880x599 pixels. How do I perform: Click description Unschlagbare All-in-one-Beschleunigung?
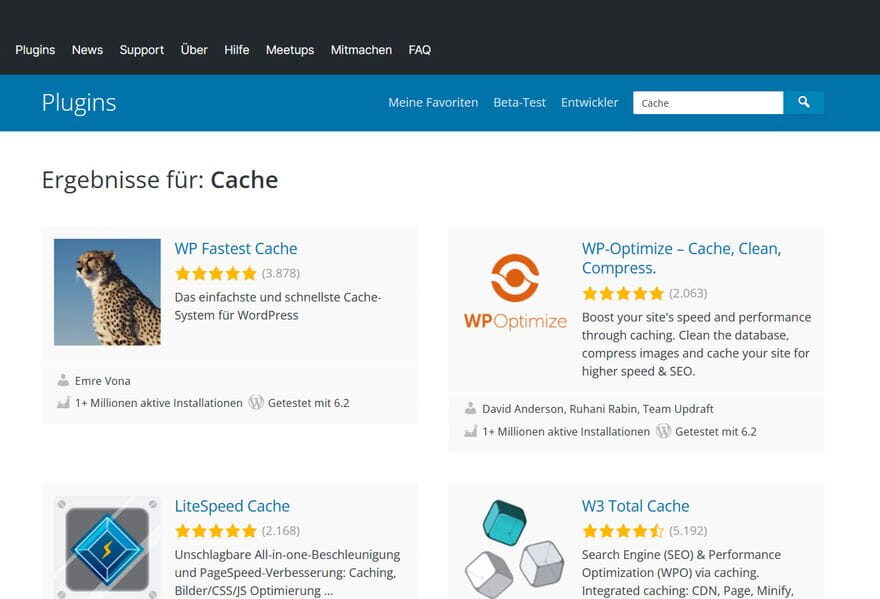click(287, 573)
